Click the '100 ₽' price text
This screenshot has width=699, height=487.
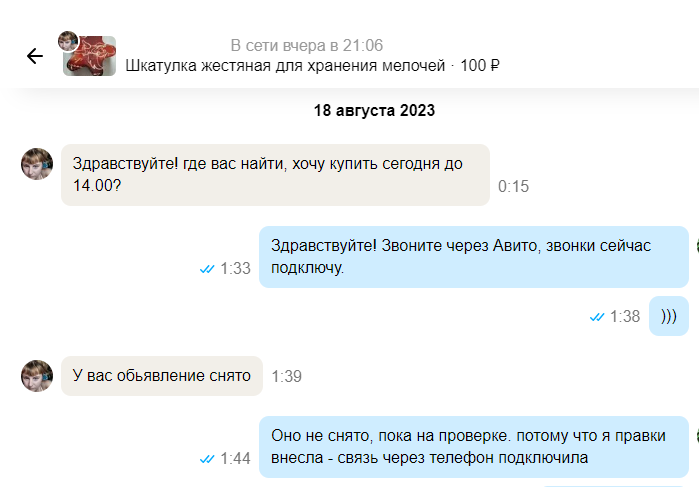point(480,66)
